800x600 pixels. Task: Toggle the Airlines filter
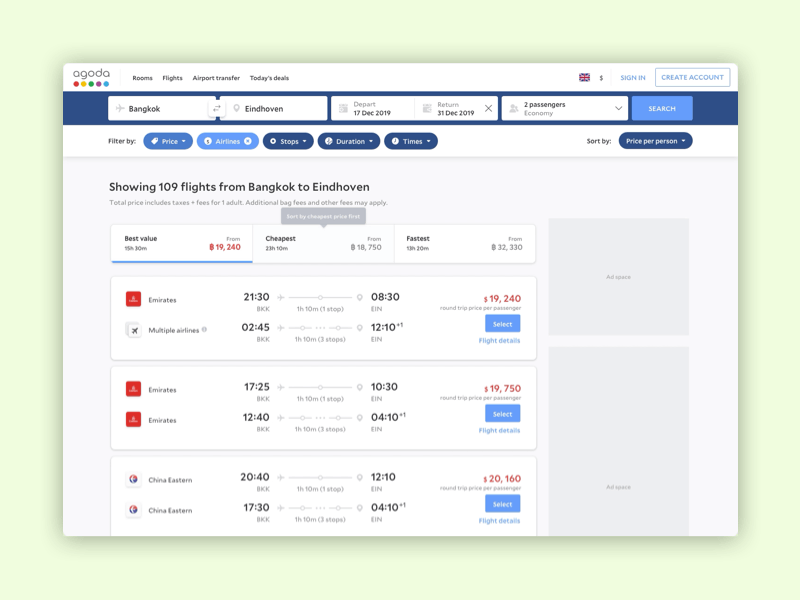click(227, 141)
